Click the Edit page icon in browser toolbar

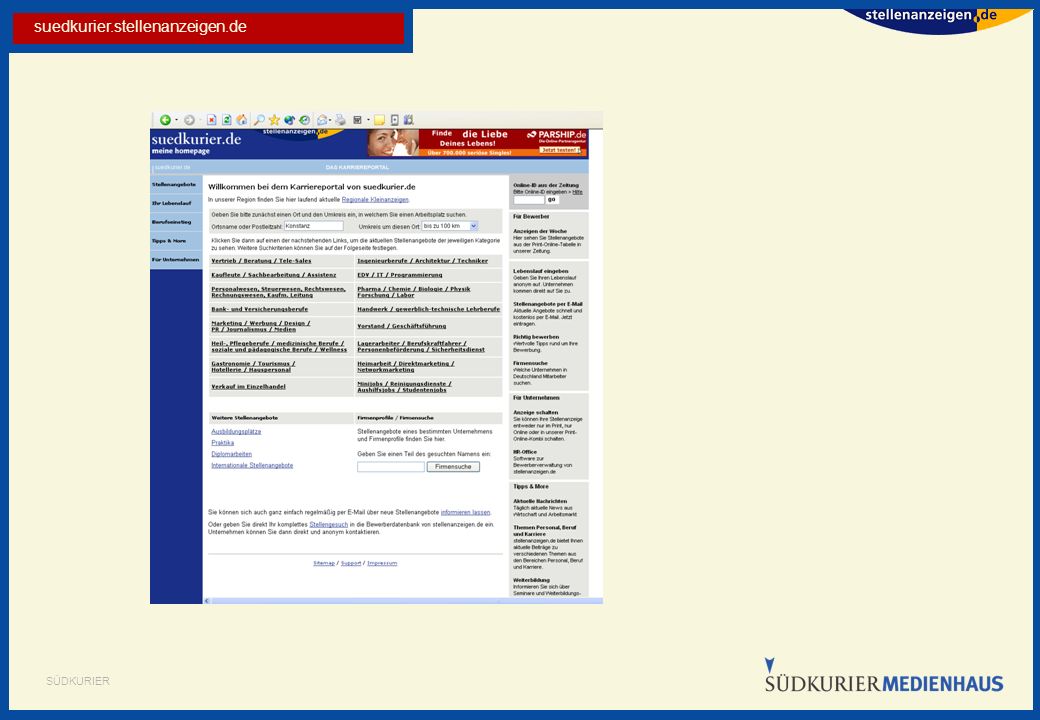pos(358,120)
